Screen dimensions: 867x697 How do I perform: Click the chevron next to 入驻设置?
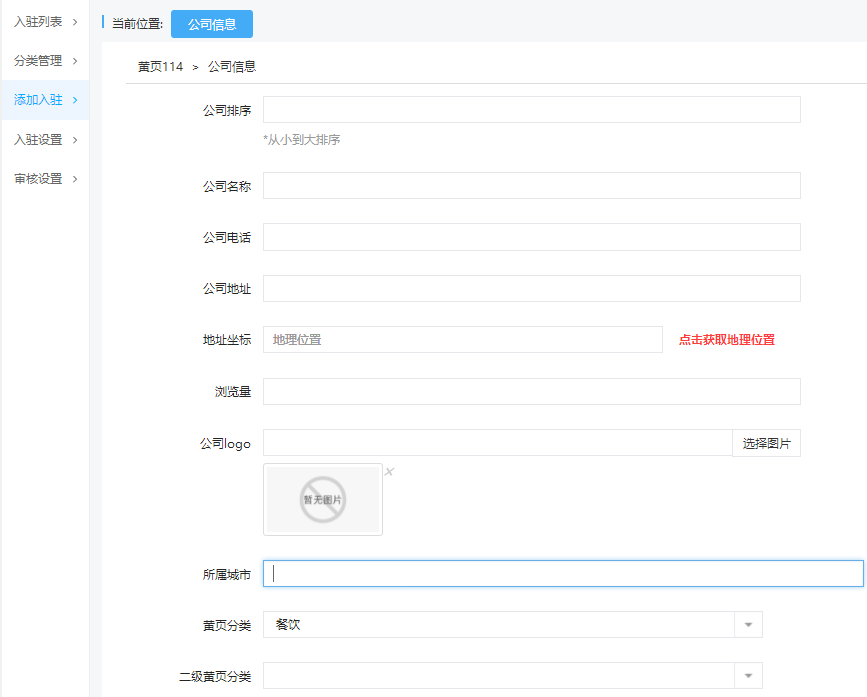click(75, 140)
